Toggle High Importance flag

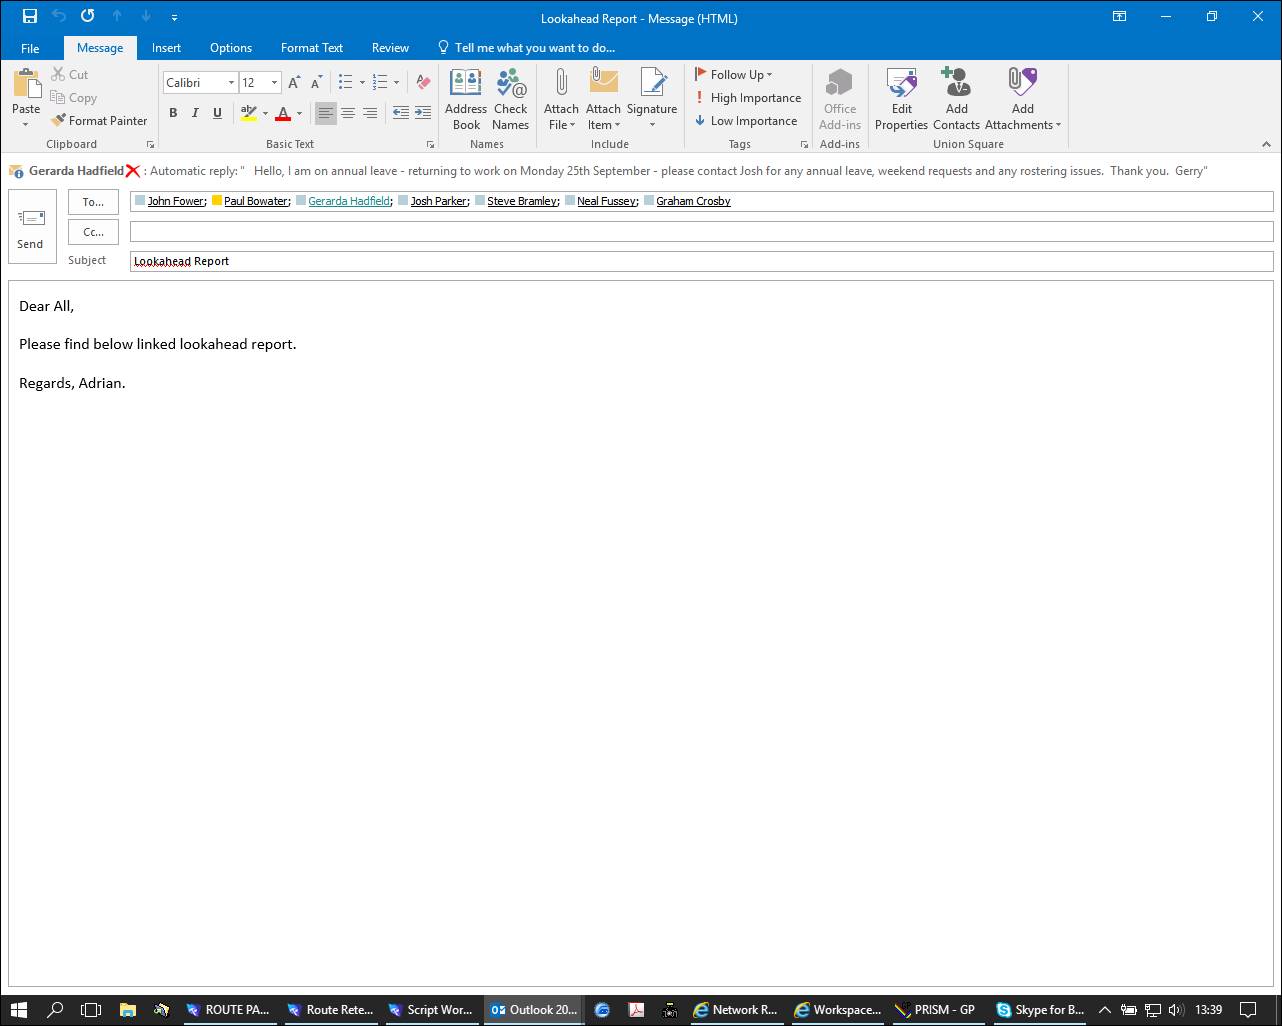tap(748, 98)
